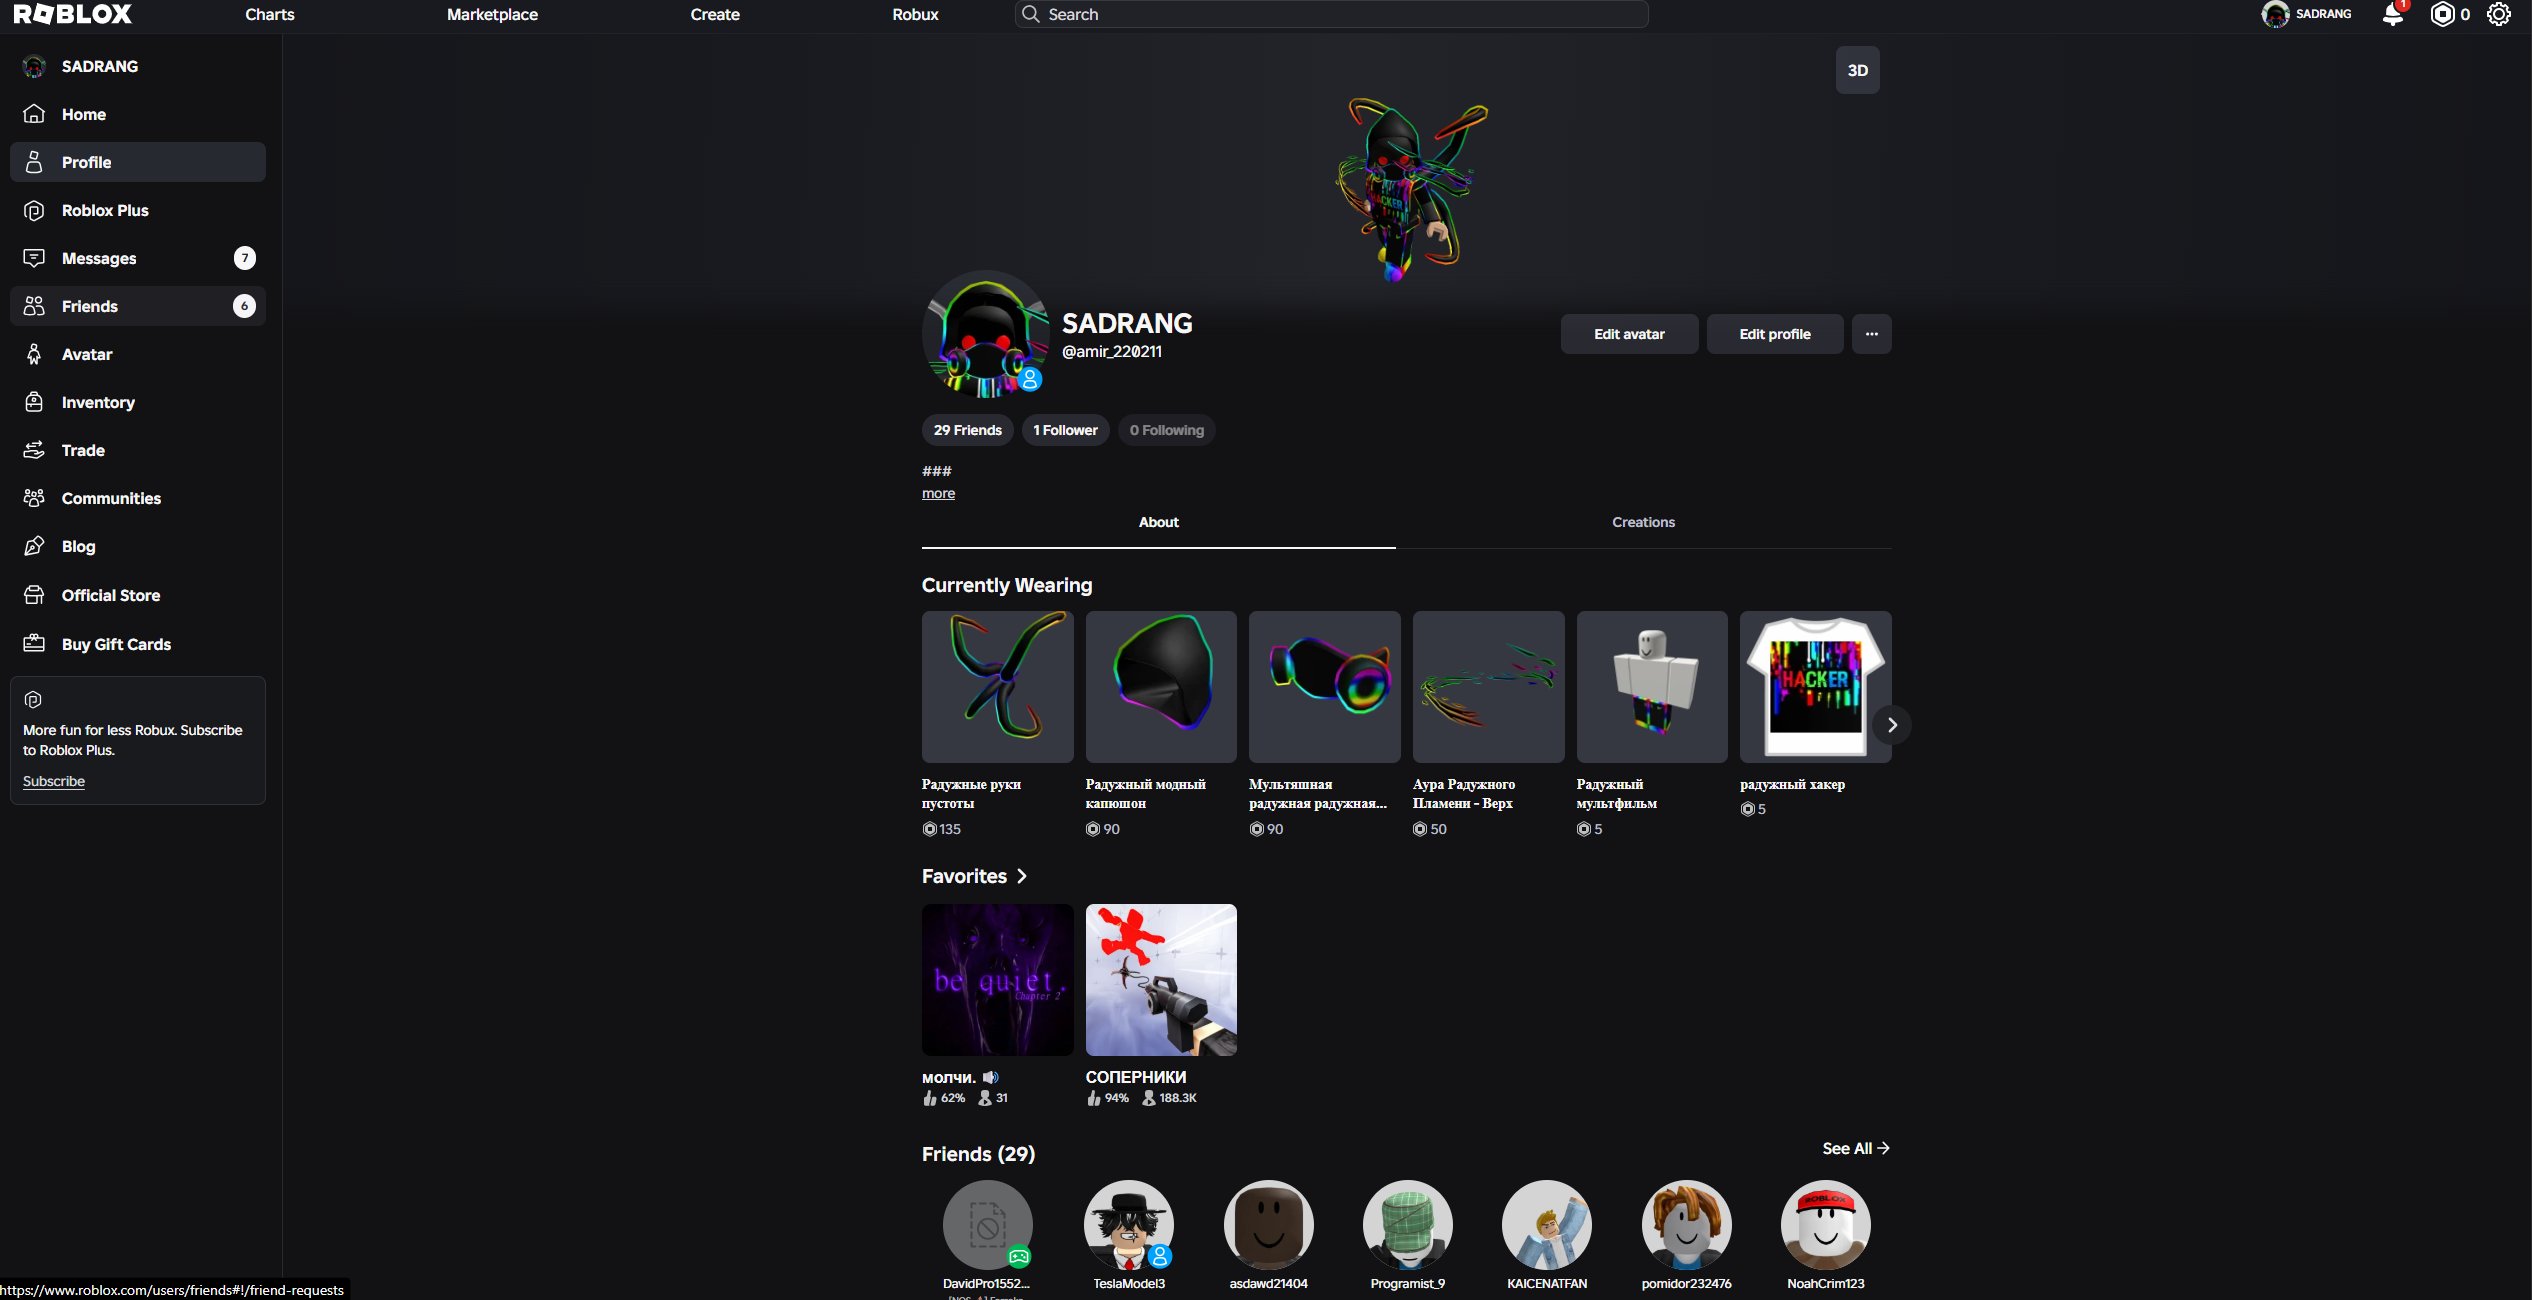Open the Аура Радужного Пламени thumbnail
Viewport: 2532px width, 1300px height.
(1488, 687)
